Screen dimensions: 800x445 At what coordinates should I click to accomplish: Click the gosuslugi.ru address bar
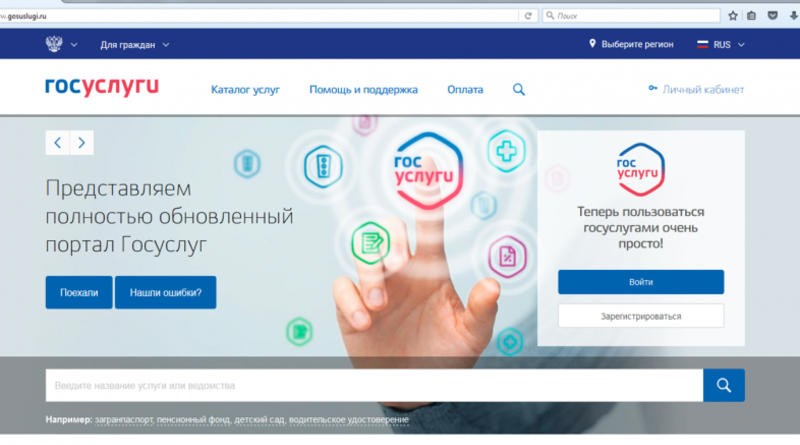tap(258, 16)
